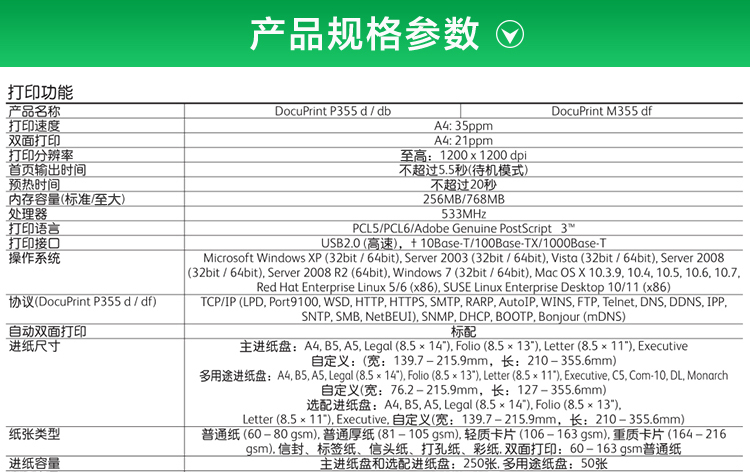Click the 产品名称 row label
This screenshot has height=472, width=750.
(34, 111)
